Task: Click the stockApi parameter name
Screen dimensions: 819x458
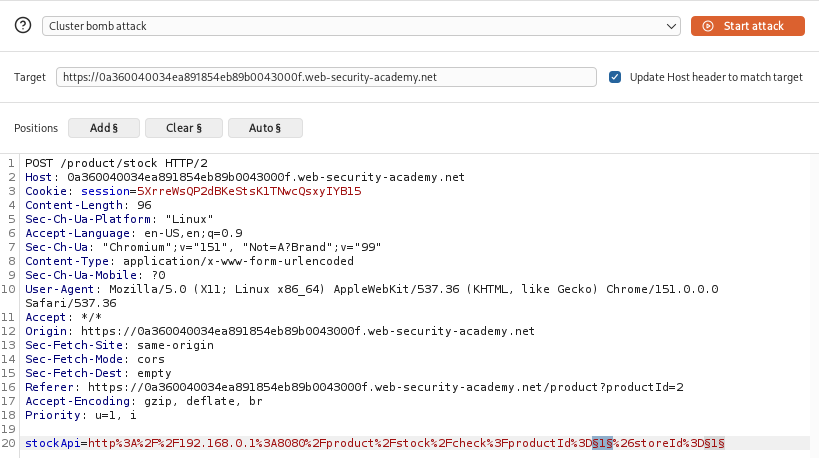Action: point(53,443)
